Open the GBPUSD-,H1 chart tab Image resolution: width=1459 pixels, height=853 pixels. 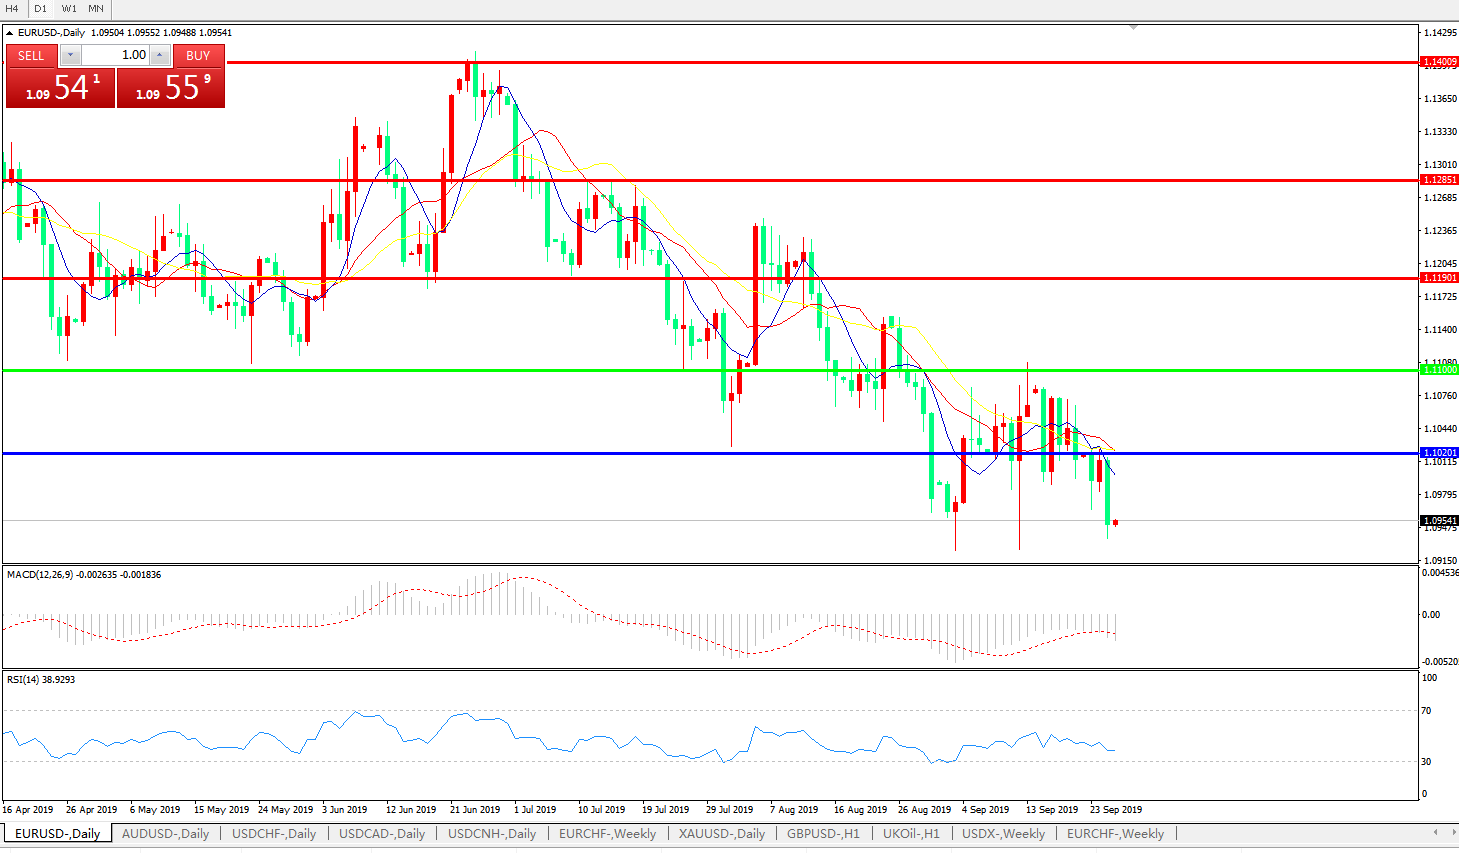click(x=823, y=833)
